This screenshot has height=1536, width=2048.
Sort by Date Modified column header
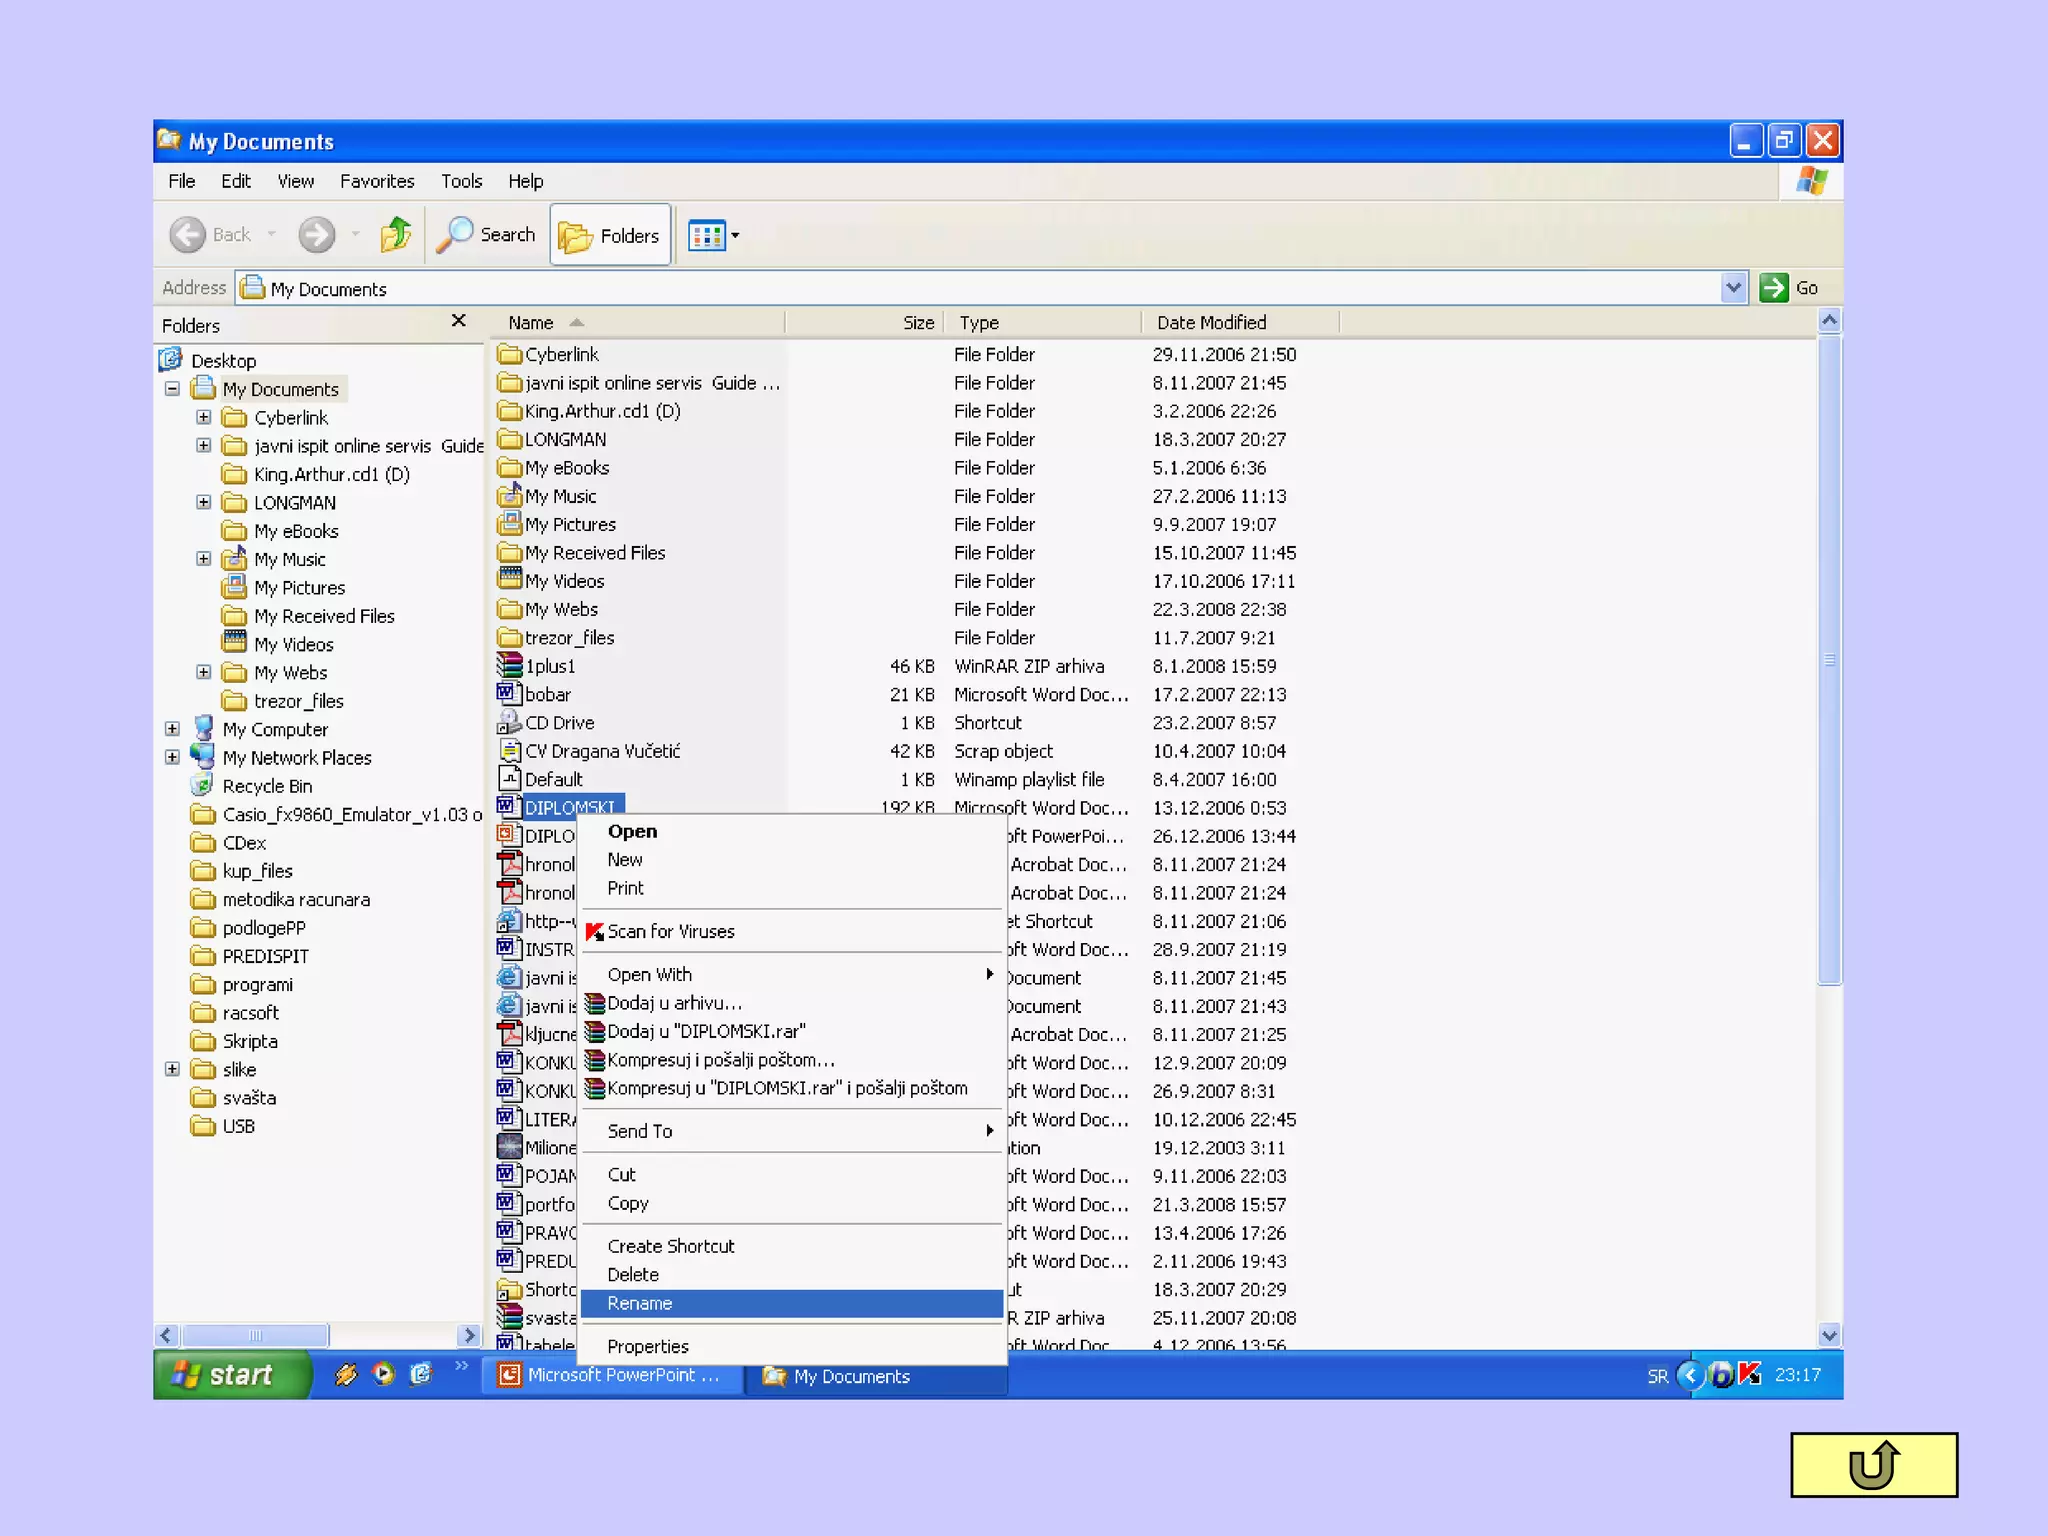coord(1211,322)
